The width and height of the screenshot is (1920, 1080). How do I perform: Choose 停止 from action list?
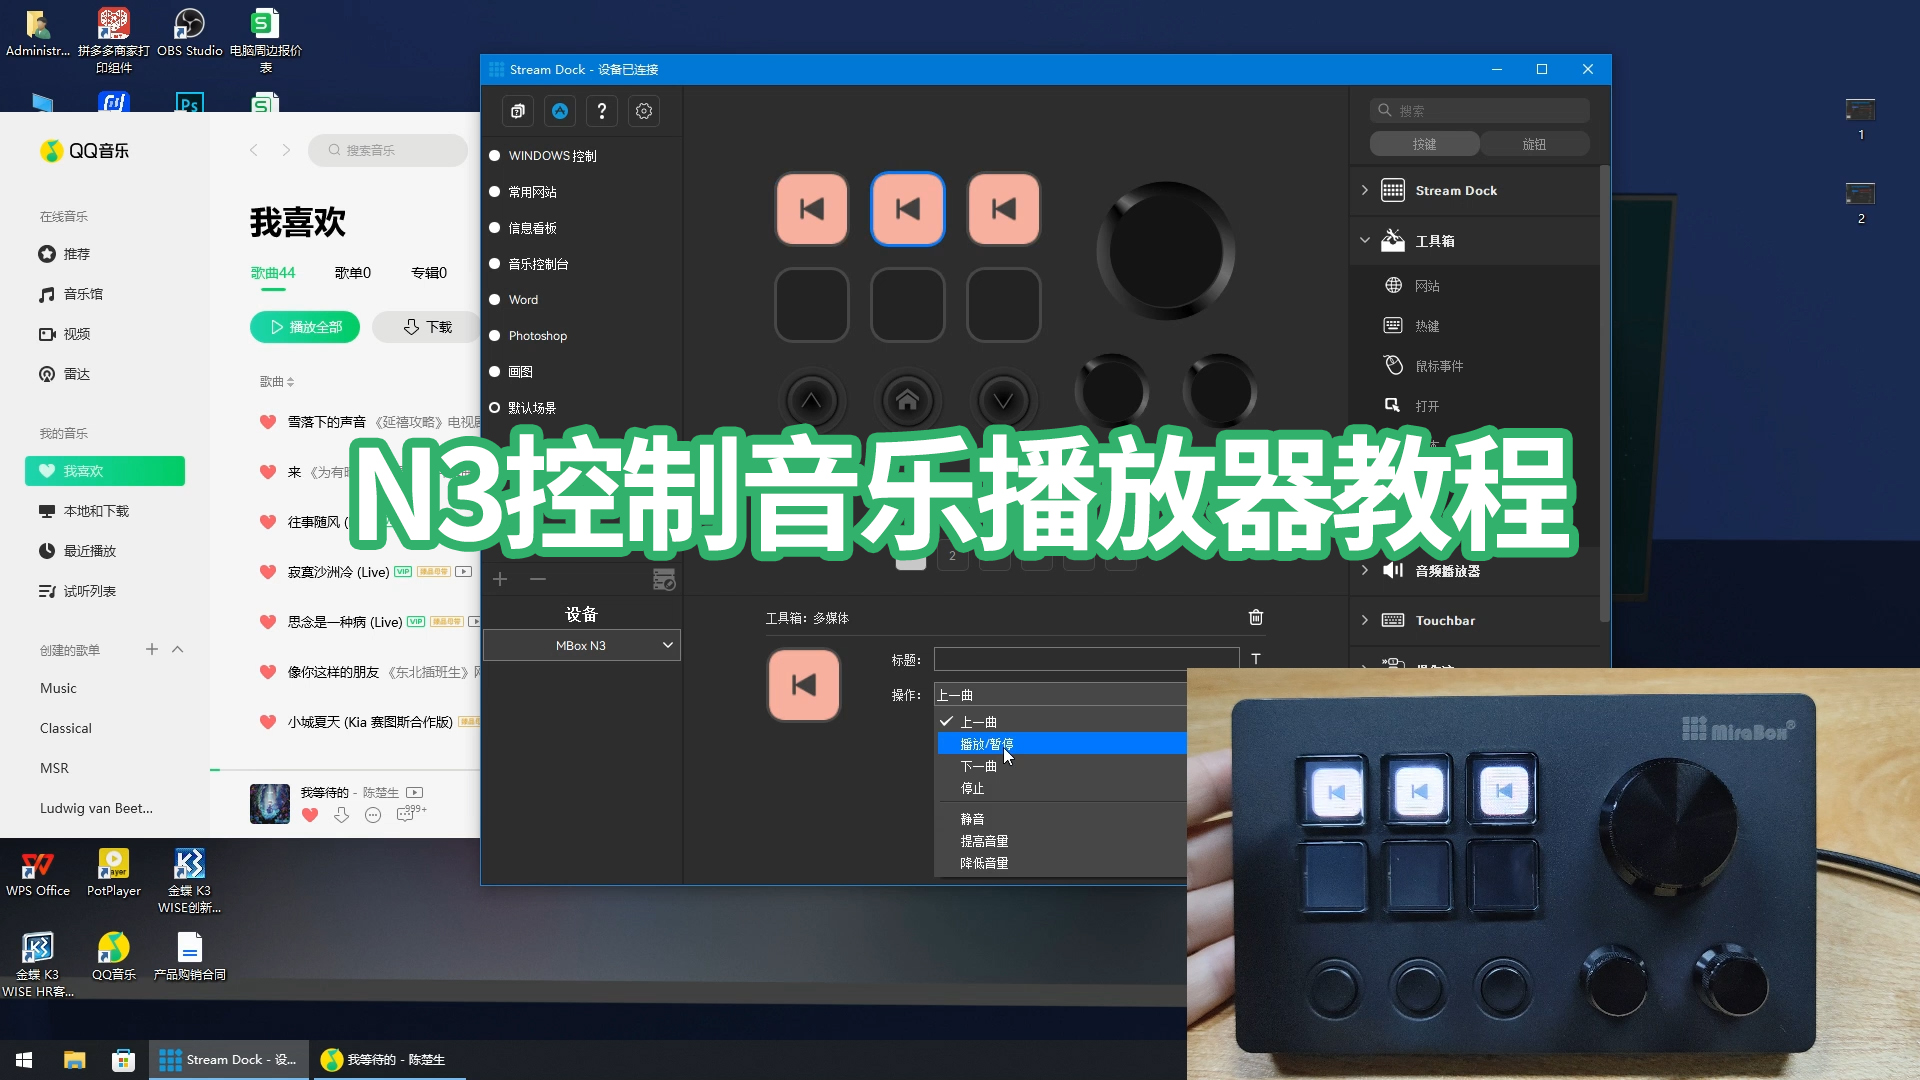tap(1062, 788)
